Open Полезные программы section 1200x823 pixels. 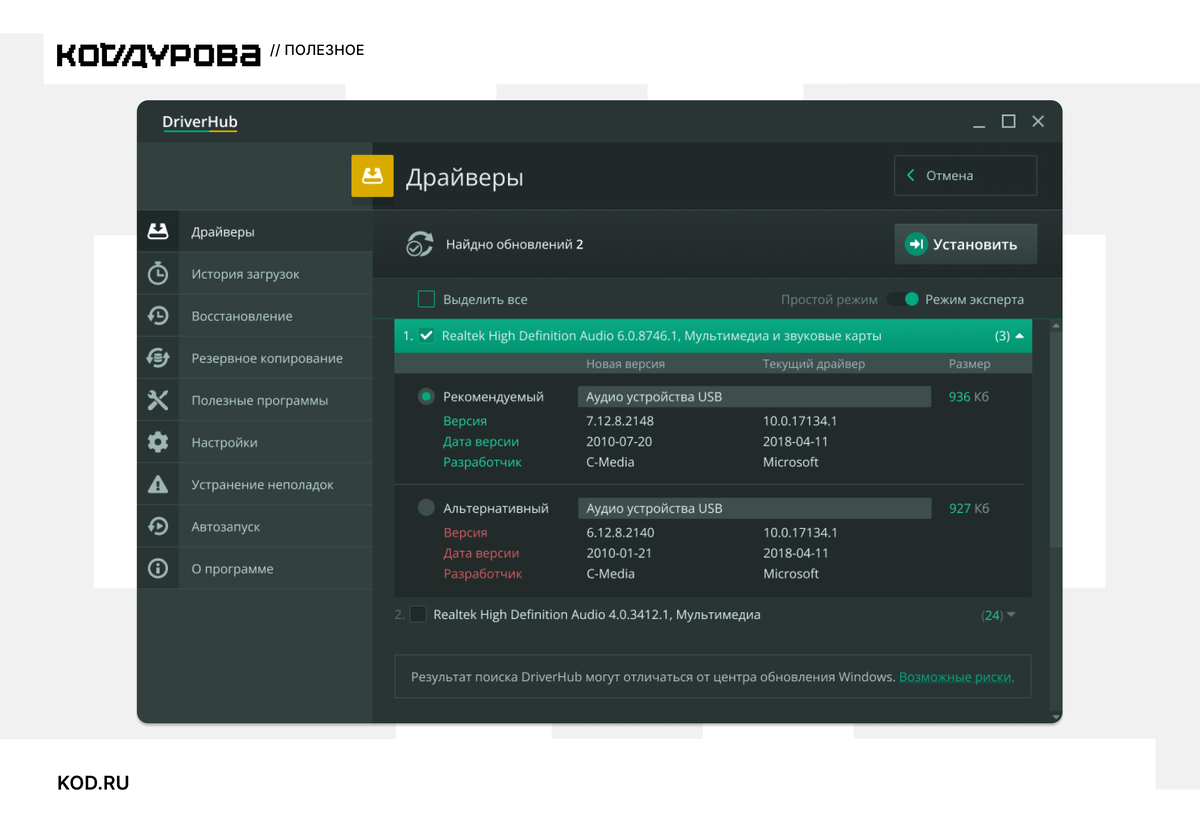point(254,400)
